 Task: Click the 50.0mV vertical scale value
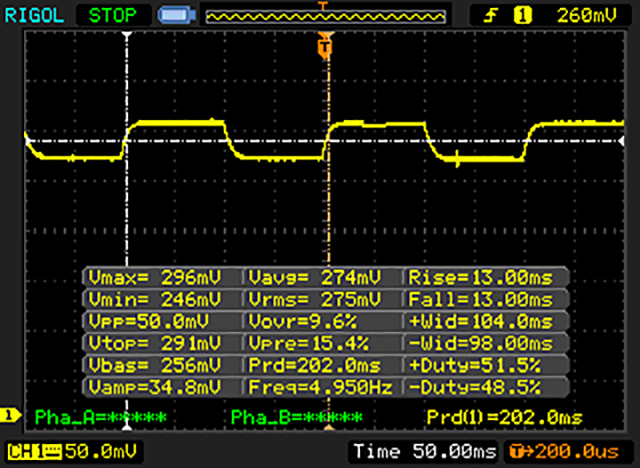click(101, 451)
